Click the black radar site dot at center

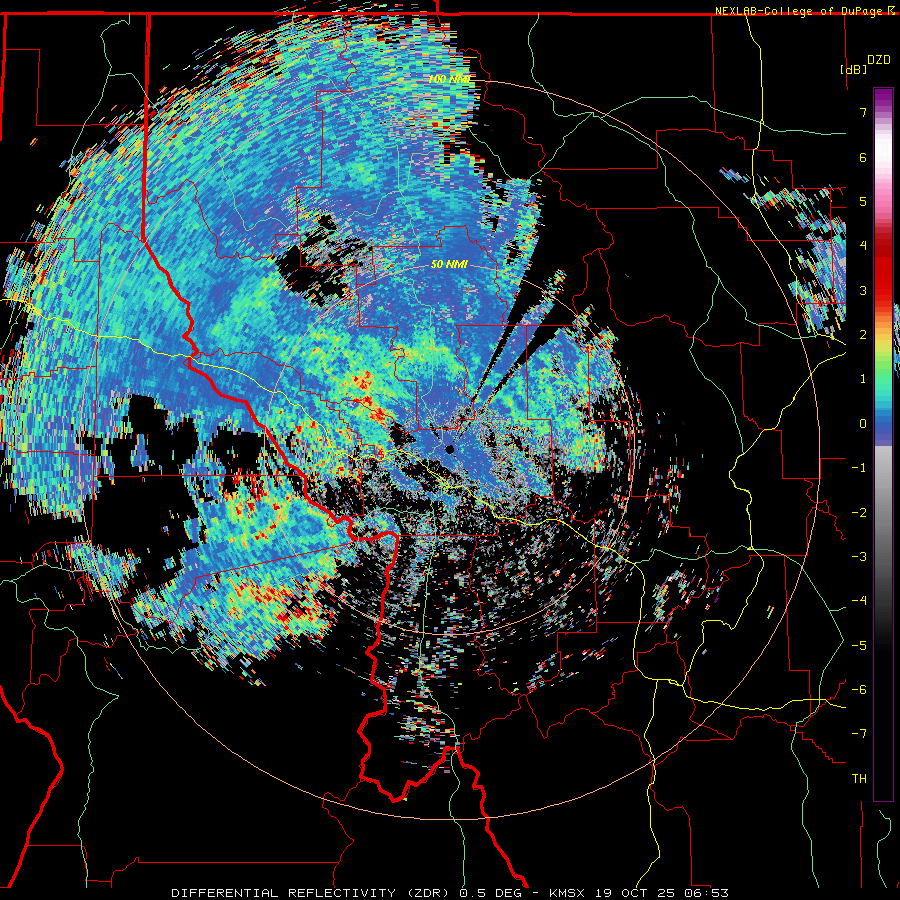[x=449, y=449]
